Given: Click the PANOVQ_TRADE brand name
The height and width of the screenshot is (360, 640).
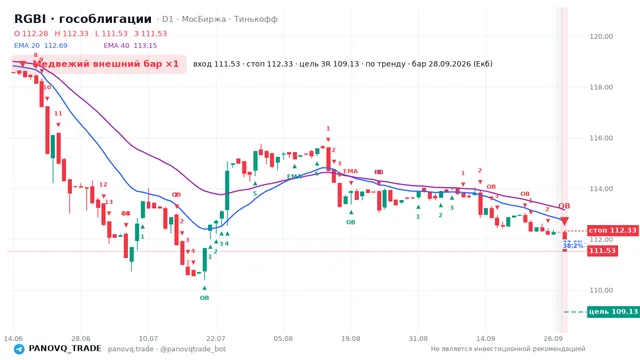Looking at the screenshot, I should pos(65,349).
